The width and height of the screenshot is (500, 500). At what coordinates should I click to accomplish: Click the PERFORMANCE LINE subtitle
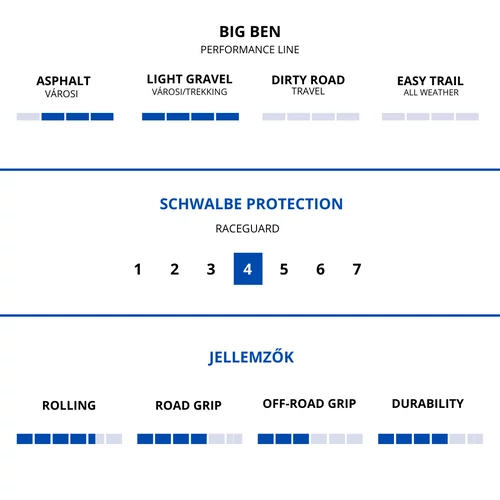(x=250, y=50)
